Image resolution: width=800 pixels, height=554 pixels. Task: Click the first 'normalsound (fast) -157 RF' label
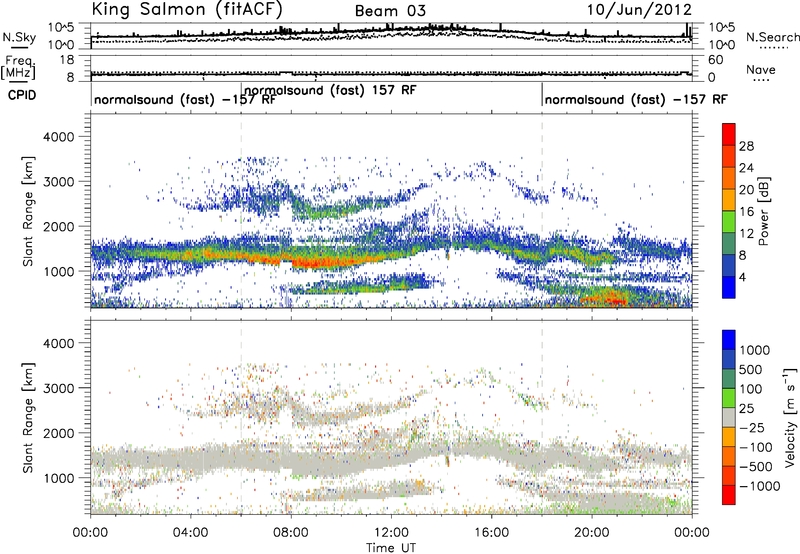pos(185,99)
